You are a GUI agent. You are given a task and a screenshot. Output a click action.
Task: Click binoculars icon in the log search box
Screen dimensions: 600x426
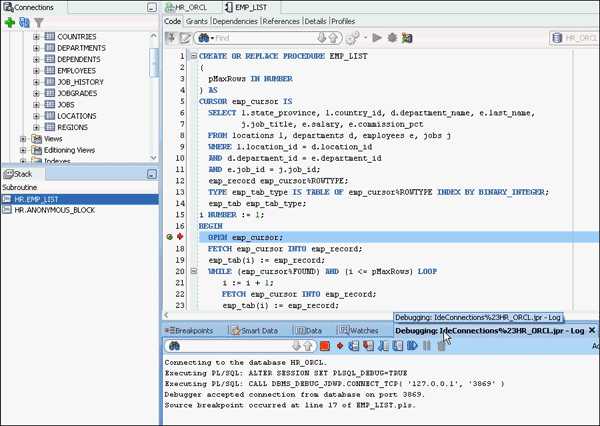(x=174, y=346)
